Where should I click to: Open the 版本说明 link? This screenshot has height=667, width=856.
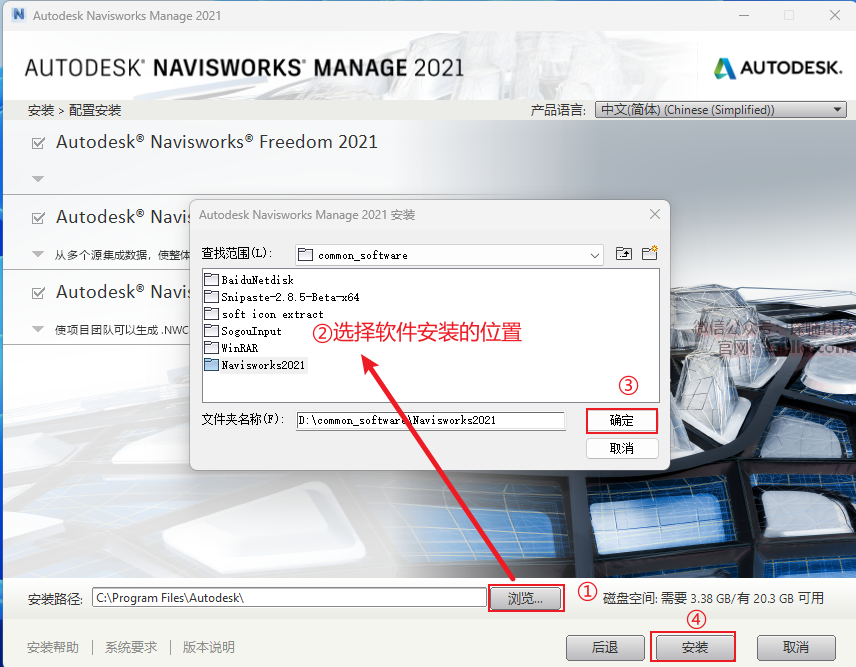pyautogui.click(x=209, y=647)
